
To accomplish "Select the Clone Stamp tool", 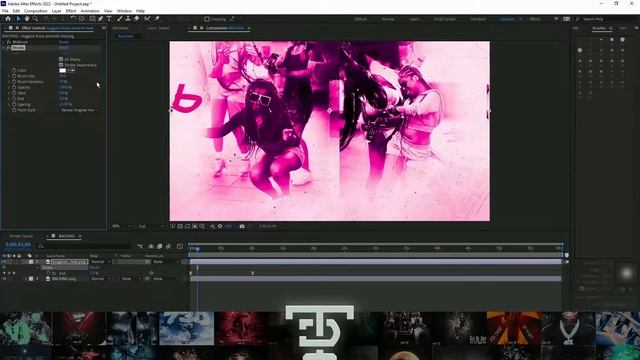I will (x=128, y=19).
